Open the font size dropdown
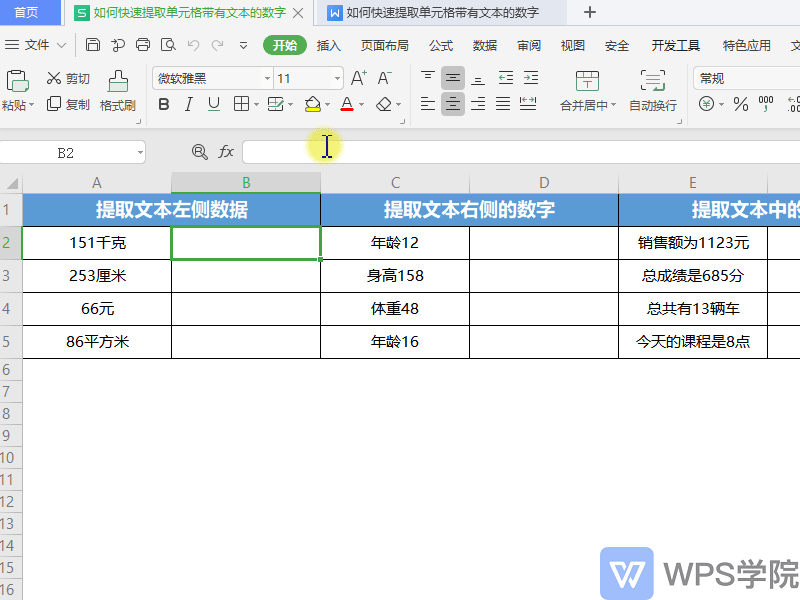Screen dimensions: 800x600 337,79
